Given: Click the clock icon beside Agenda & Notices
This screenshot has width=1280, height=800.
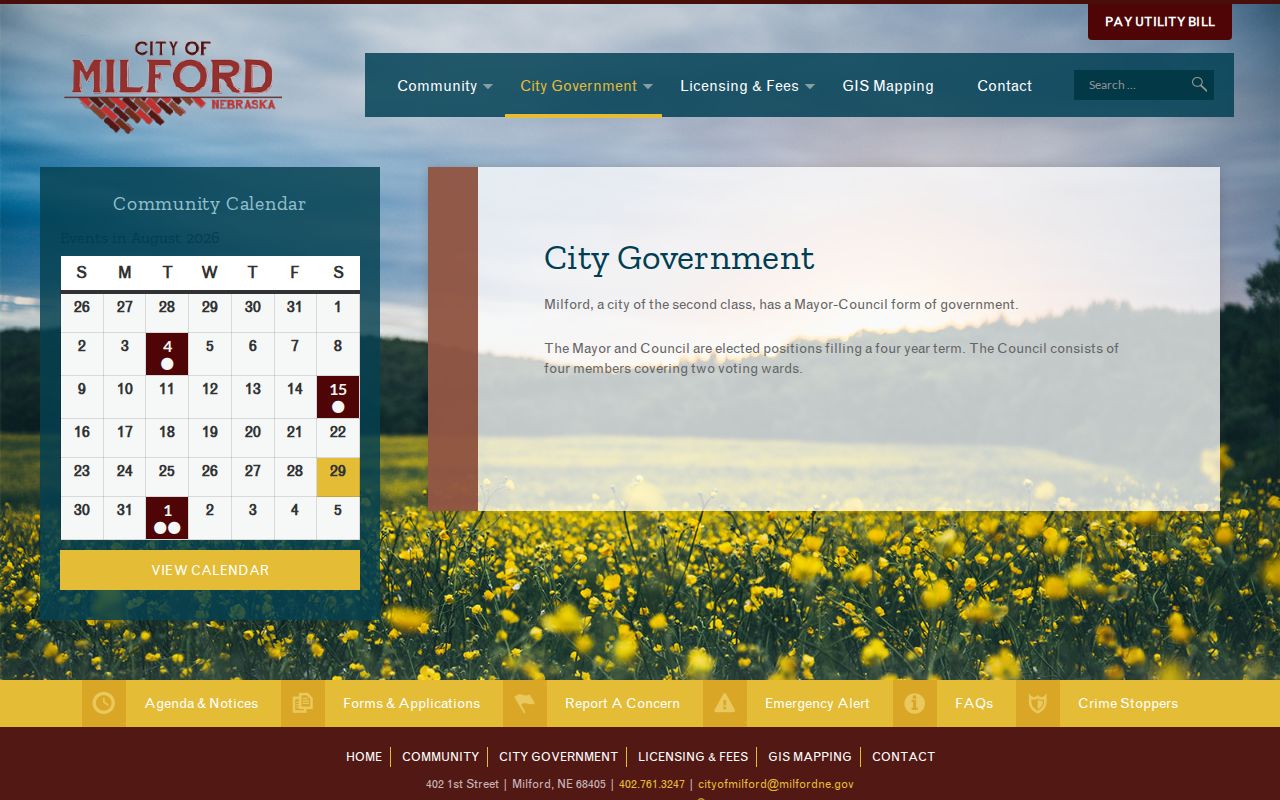Looking at the screenshot, I should point(104,703).
